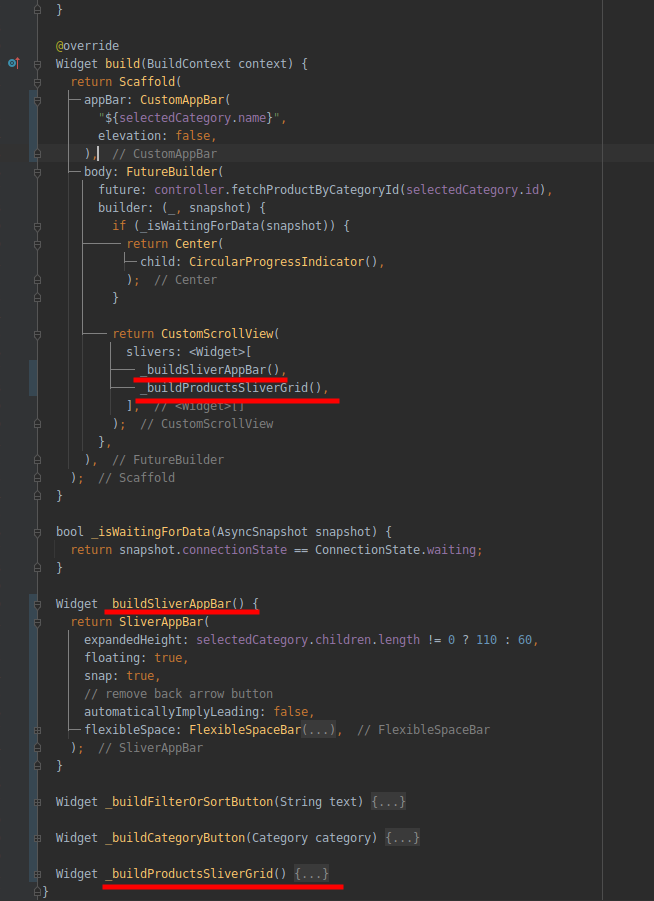
Task: Click the '@override' annotation
Action: click(87, 46)
